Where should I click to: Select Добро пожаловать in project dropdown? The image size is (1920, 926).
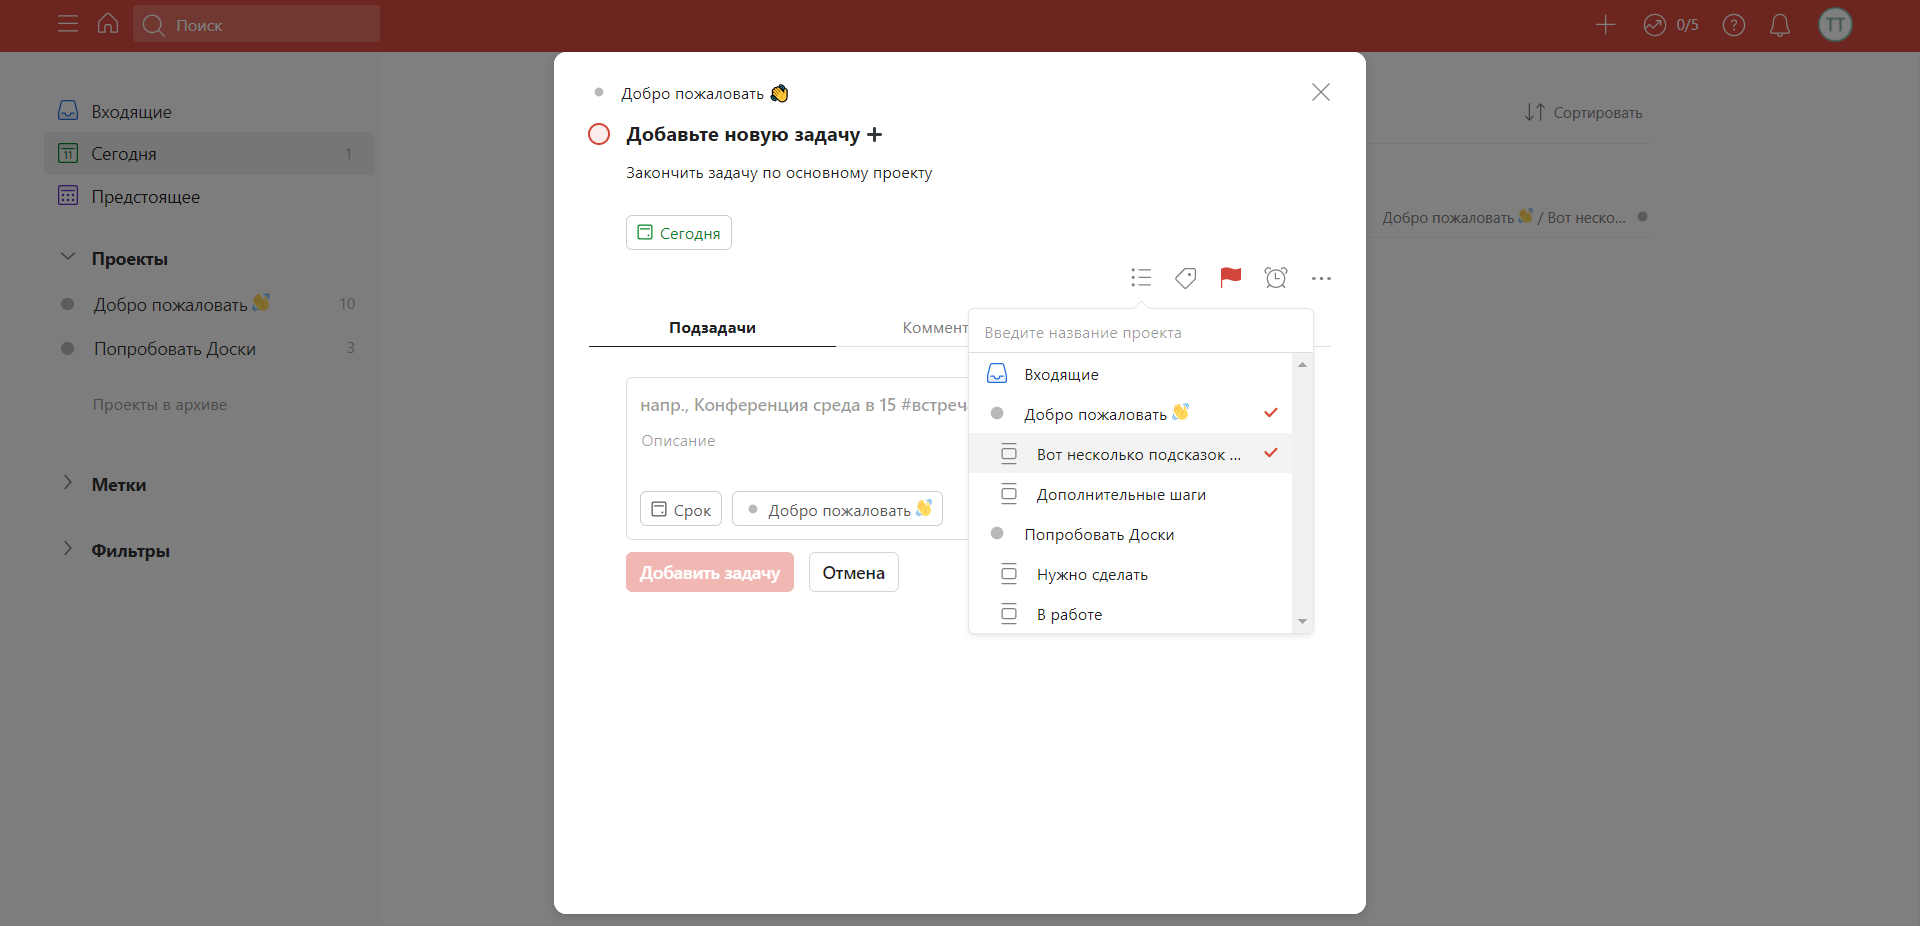[x=1131, y=414]
